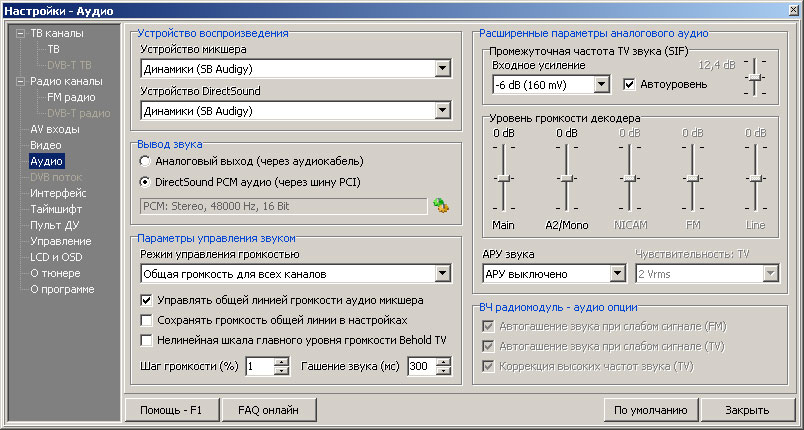The image size is (804, 430).
Task: Click the Помощь - F1 button
Action: click(x=173, y=410)
